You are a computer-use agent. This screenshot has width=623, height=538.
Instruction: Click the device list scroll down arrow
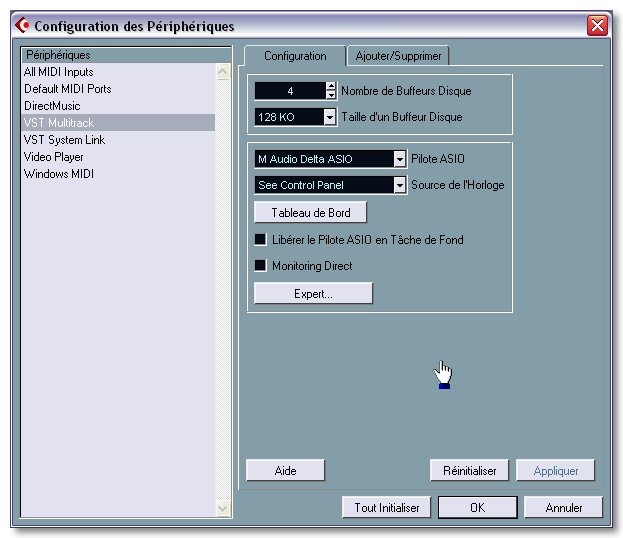(223, 508)
